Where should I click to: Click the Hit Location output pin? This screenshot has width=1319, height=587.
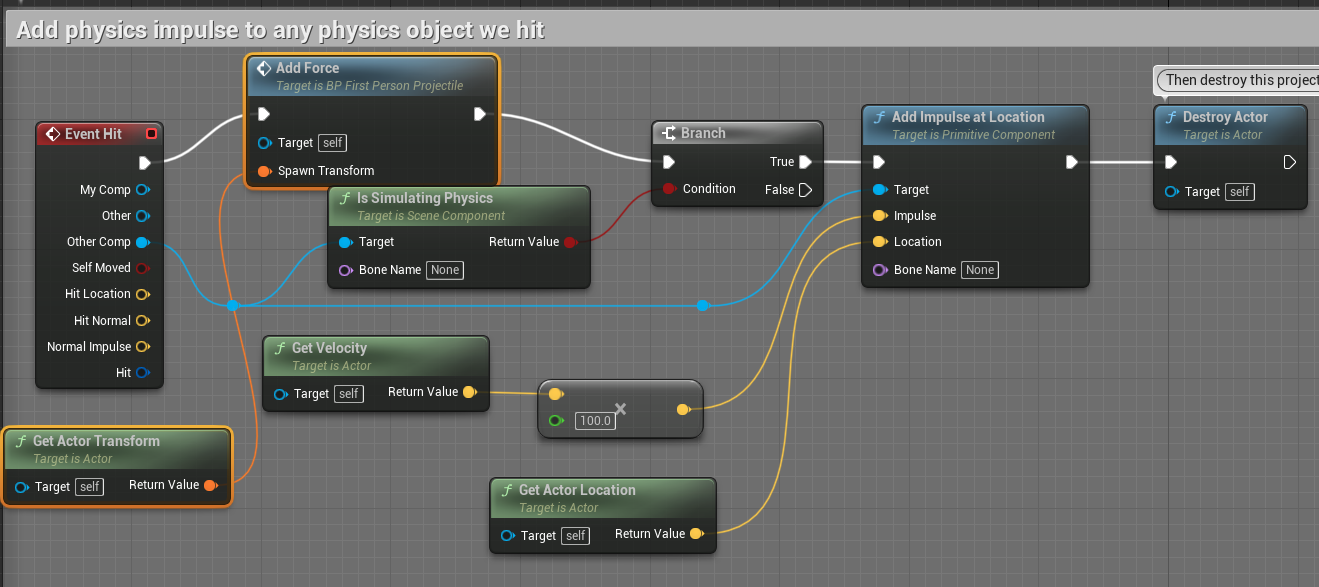[142, 294]
